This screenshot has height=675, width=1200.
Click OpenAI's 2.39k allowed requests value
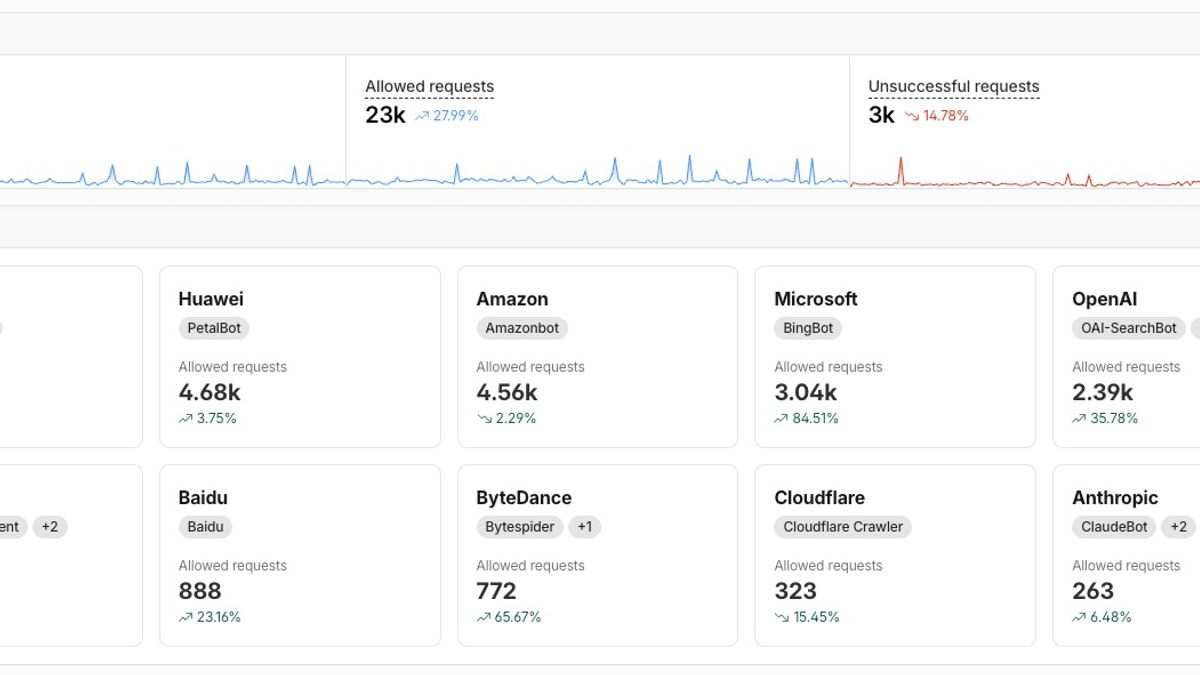(1103, 392)
